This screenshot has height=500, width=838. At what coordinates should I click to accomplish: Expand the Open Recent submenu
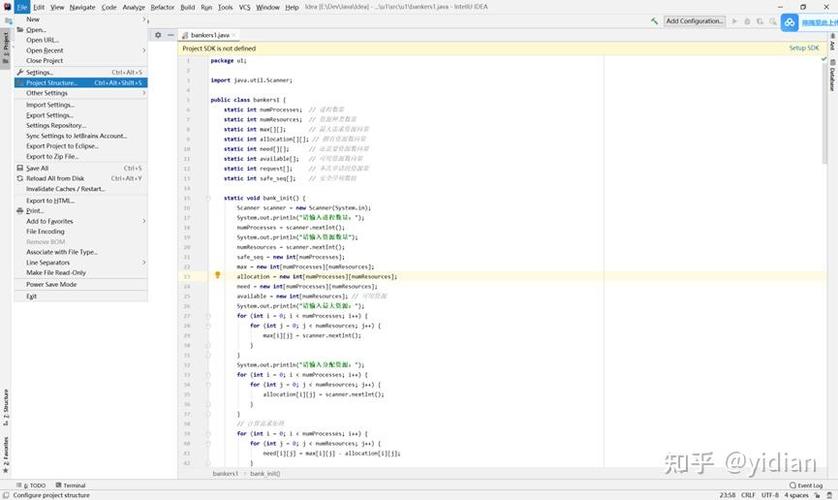pyautogui.click(x=45, y=50)
